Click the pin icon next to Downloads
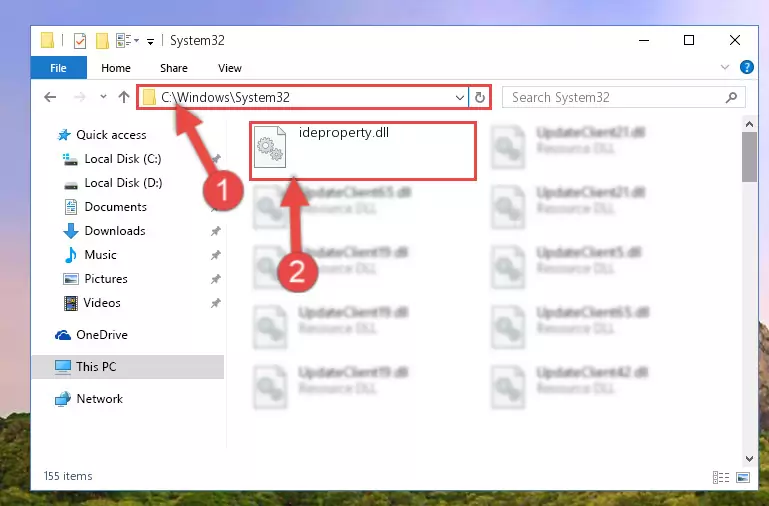 pyautogui.click(x=215, y=231)
